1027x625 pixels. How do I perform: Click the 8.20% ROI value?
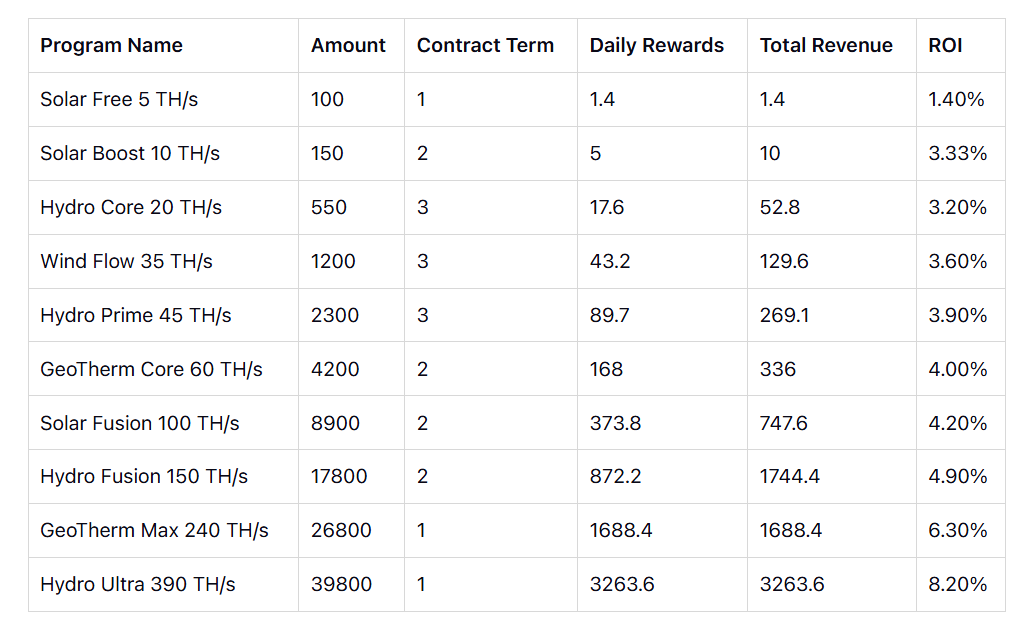point(957,585)
